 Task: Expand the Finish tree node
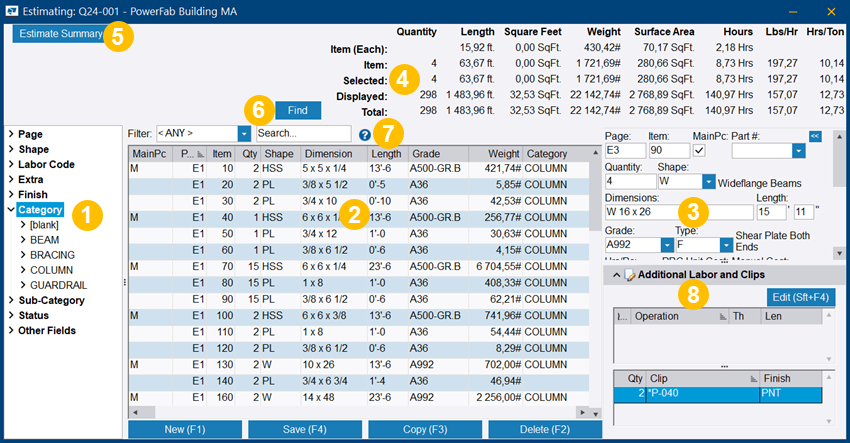tap(11, 194)
